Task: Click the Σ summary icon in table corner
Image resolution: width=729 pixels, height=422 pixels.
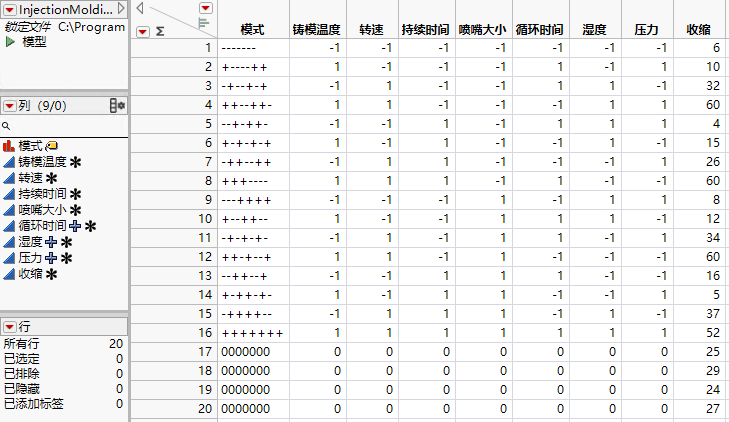Action: [160, 32]
